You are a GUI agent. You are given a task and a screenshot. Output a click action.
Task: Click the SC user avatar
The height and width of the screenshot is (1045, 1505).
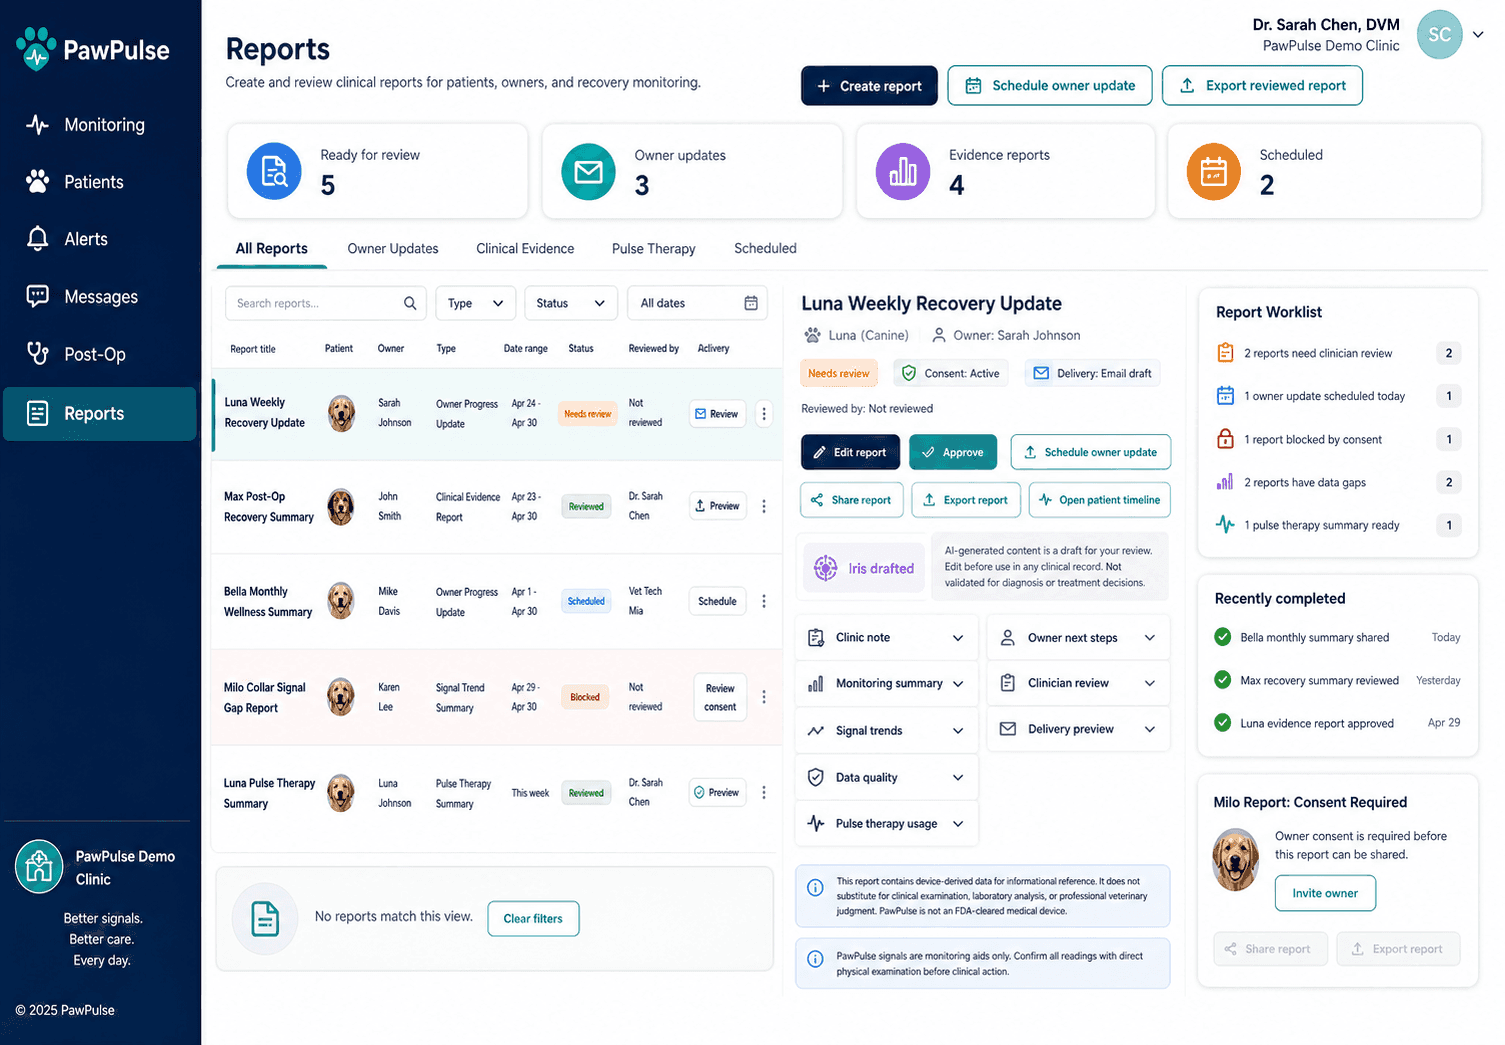(1439, 35)
